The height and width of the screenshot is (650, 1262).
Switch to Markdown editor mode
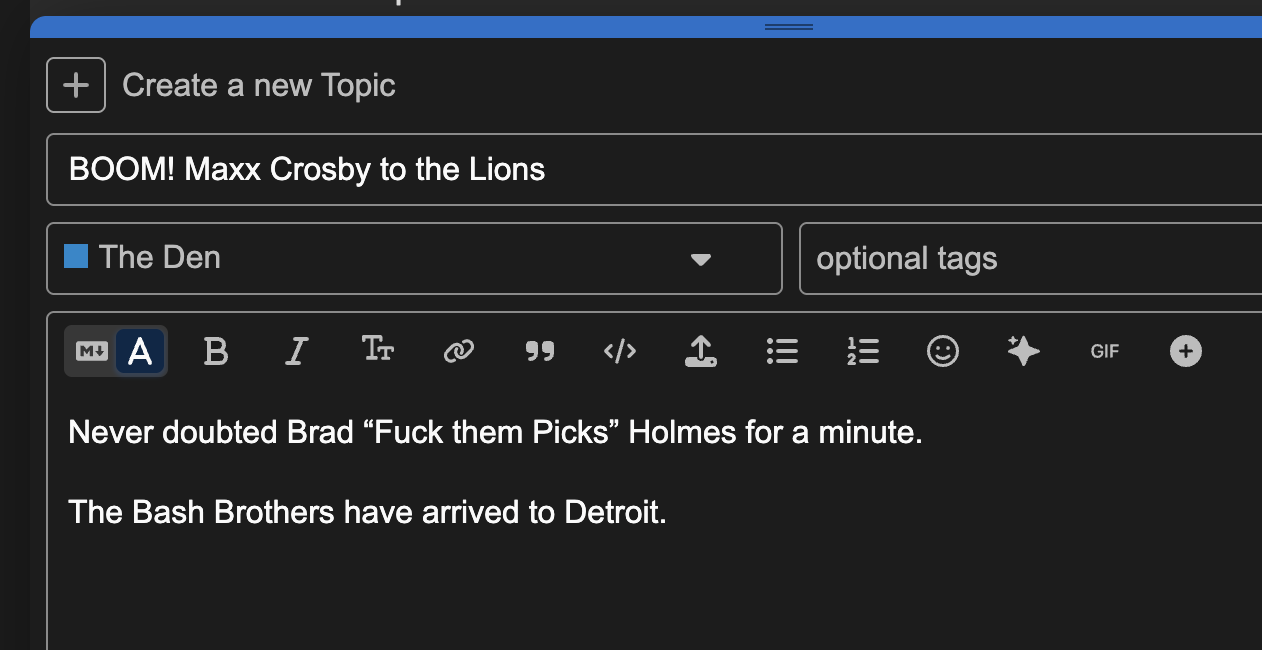92,351
